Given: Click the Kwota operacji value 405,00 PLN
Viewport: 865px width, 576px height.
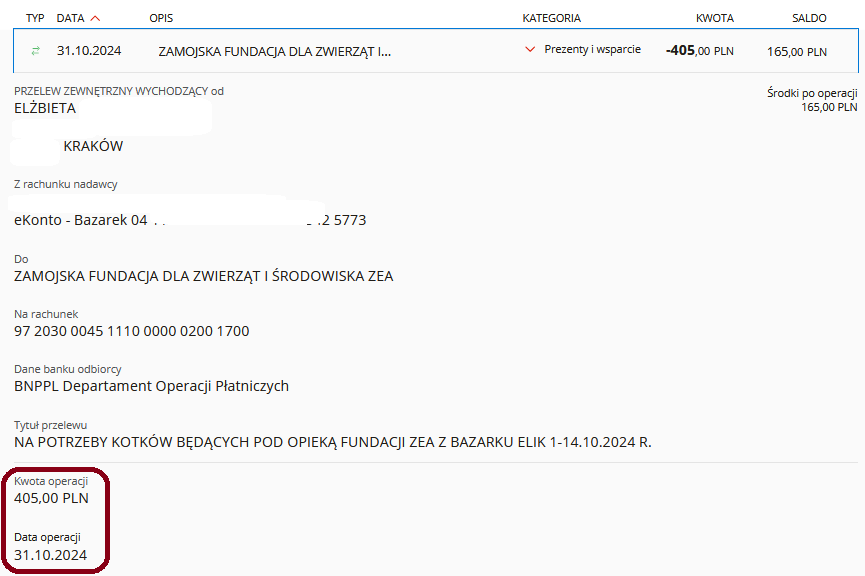Looking at the screenshot, I should click(x=51, y=498).
